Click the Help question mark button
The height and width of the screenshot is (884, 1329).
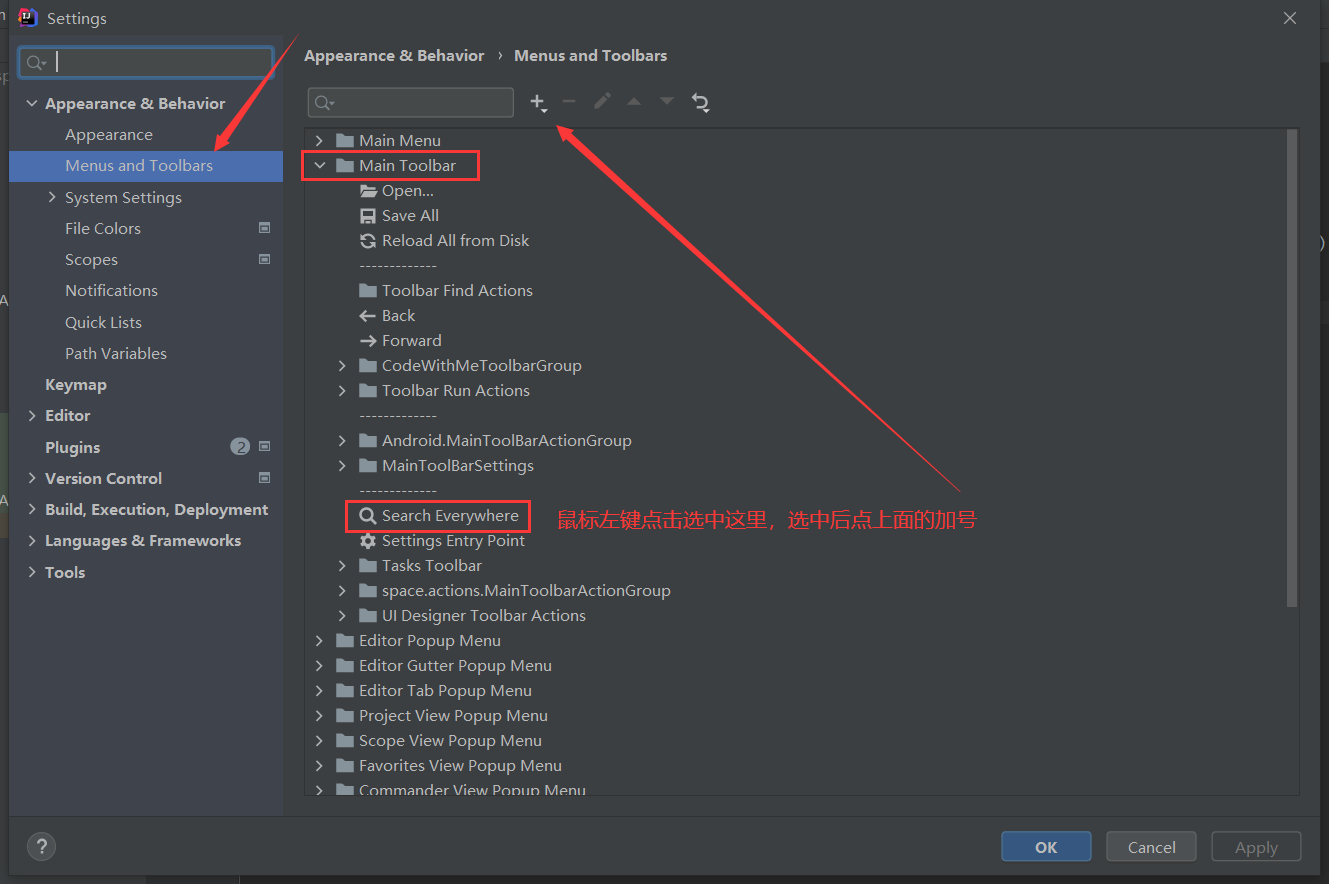41,846
